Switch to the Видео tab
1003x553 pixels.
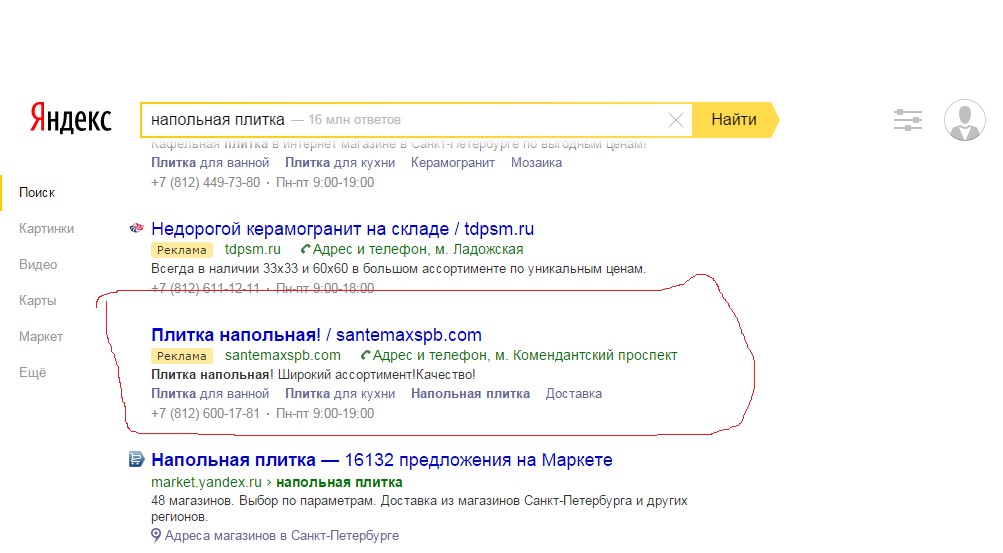[x=38, y=265]
